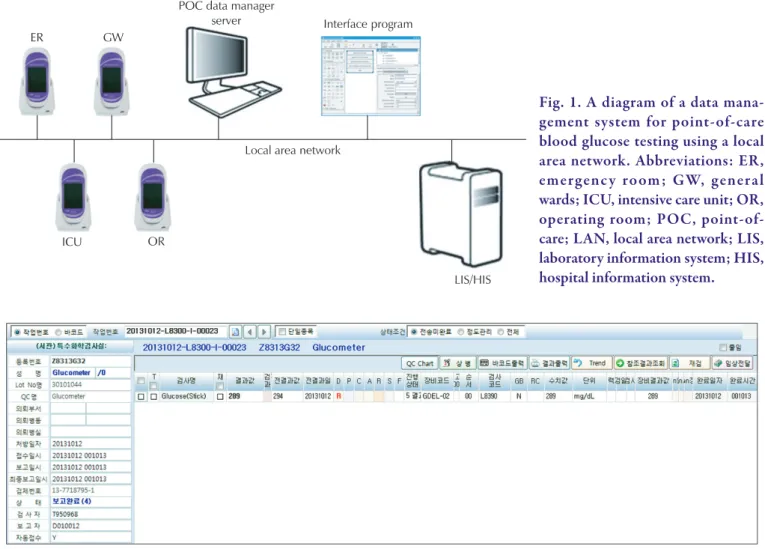Click the result value 289 in bold
This screenshot has height=549, width=765.
point(235,396)
